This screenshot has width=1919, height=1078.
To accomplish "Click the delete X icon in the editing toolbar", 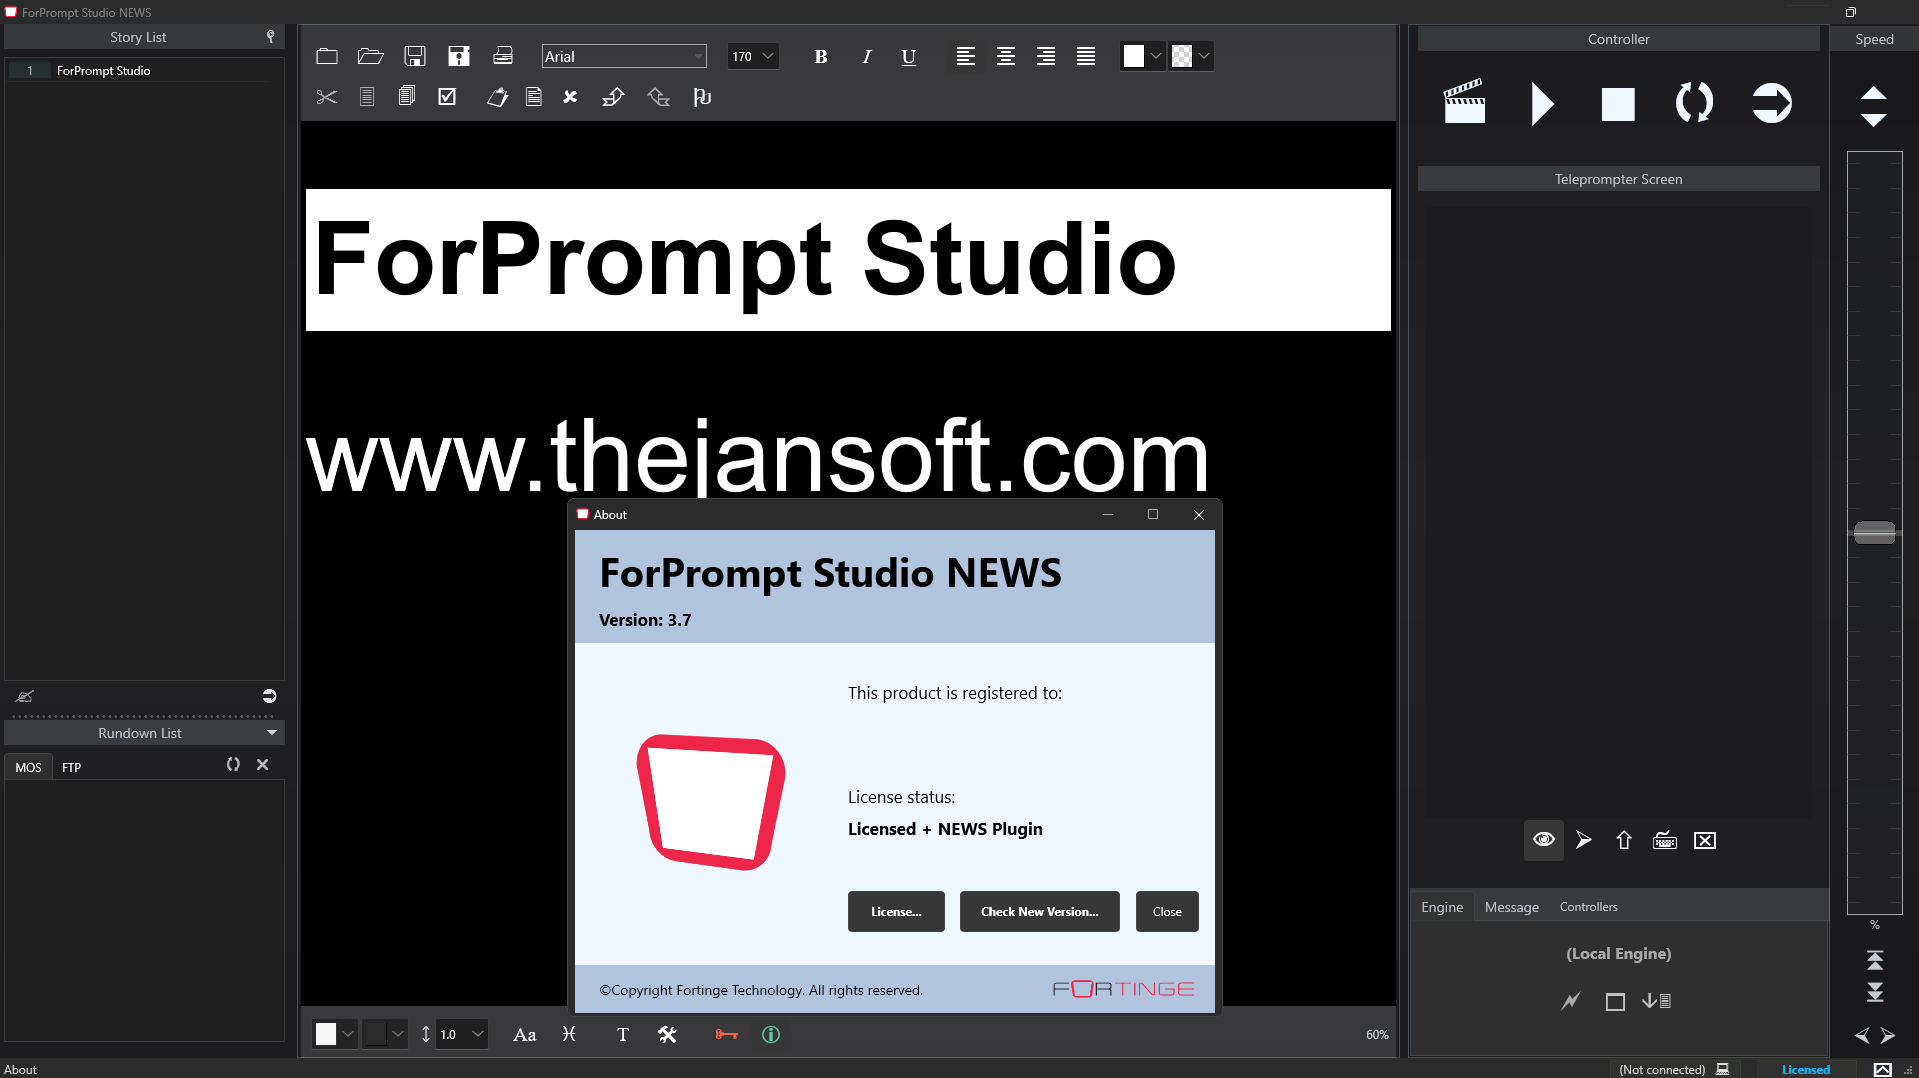I will (570, 97).
